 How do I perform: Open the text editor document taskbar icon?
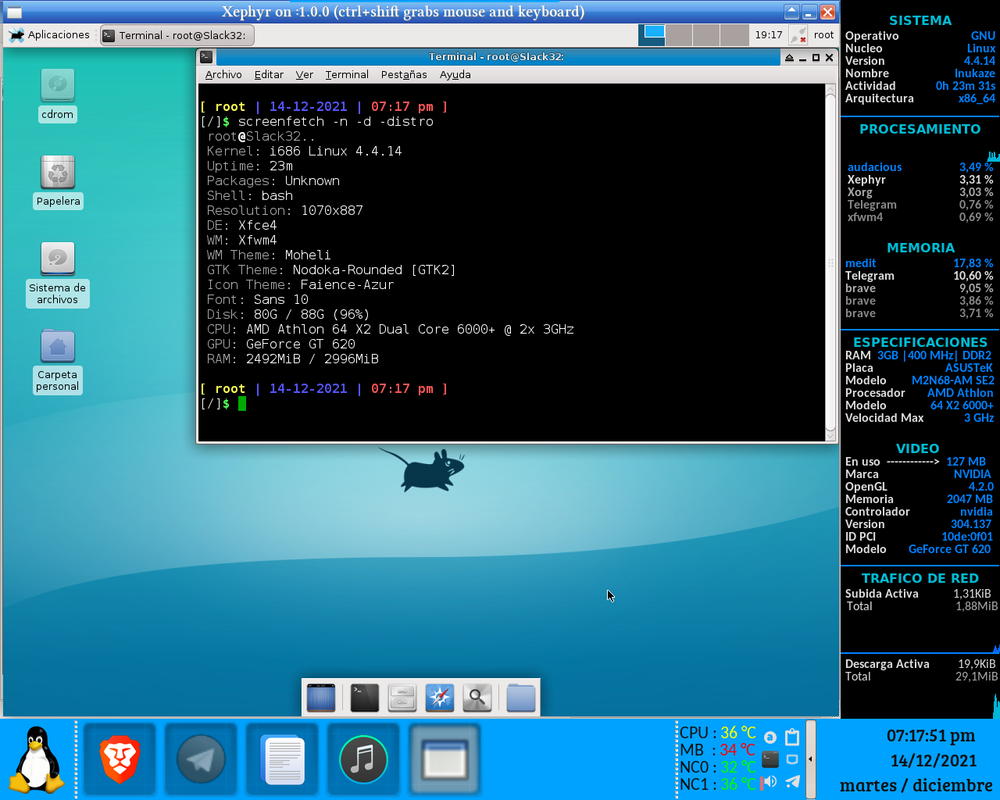tap(282, 759)
